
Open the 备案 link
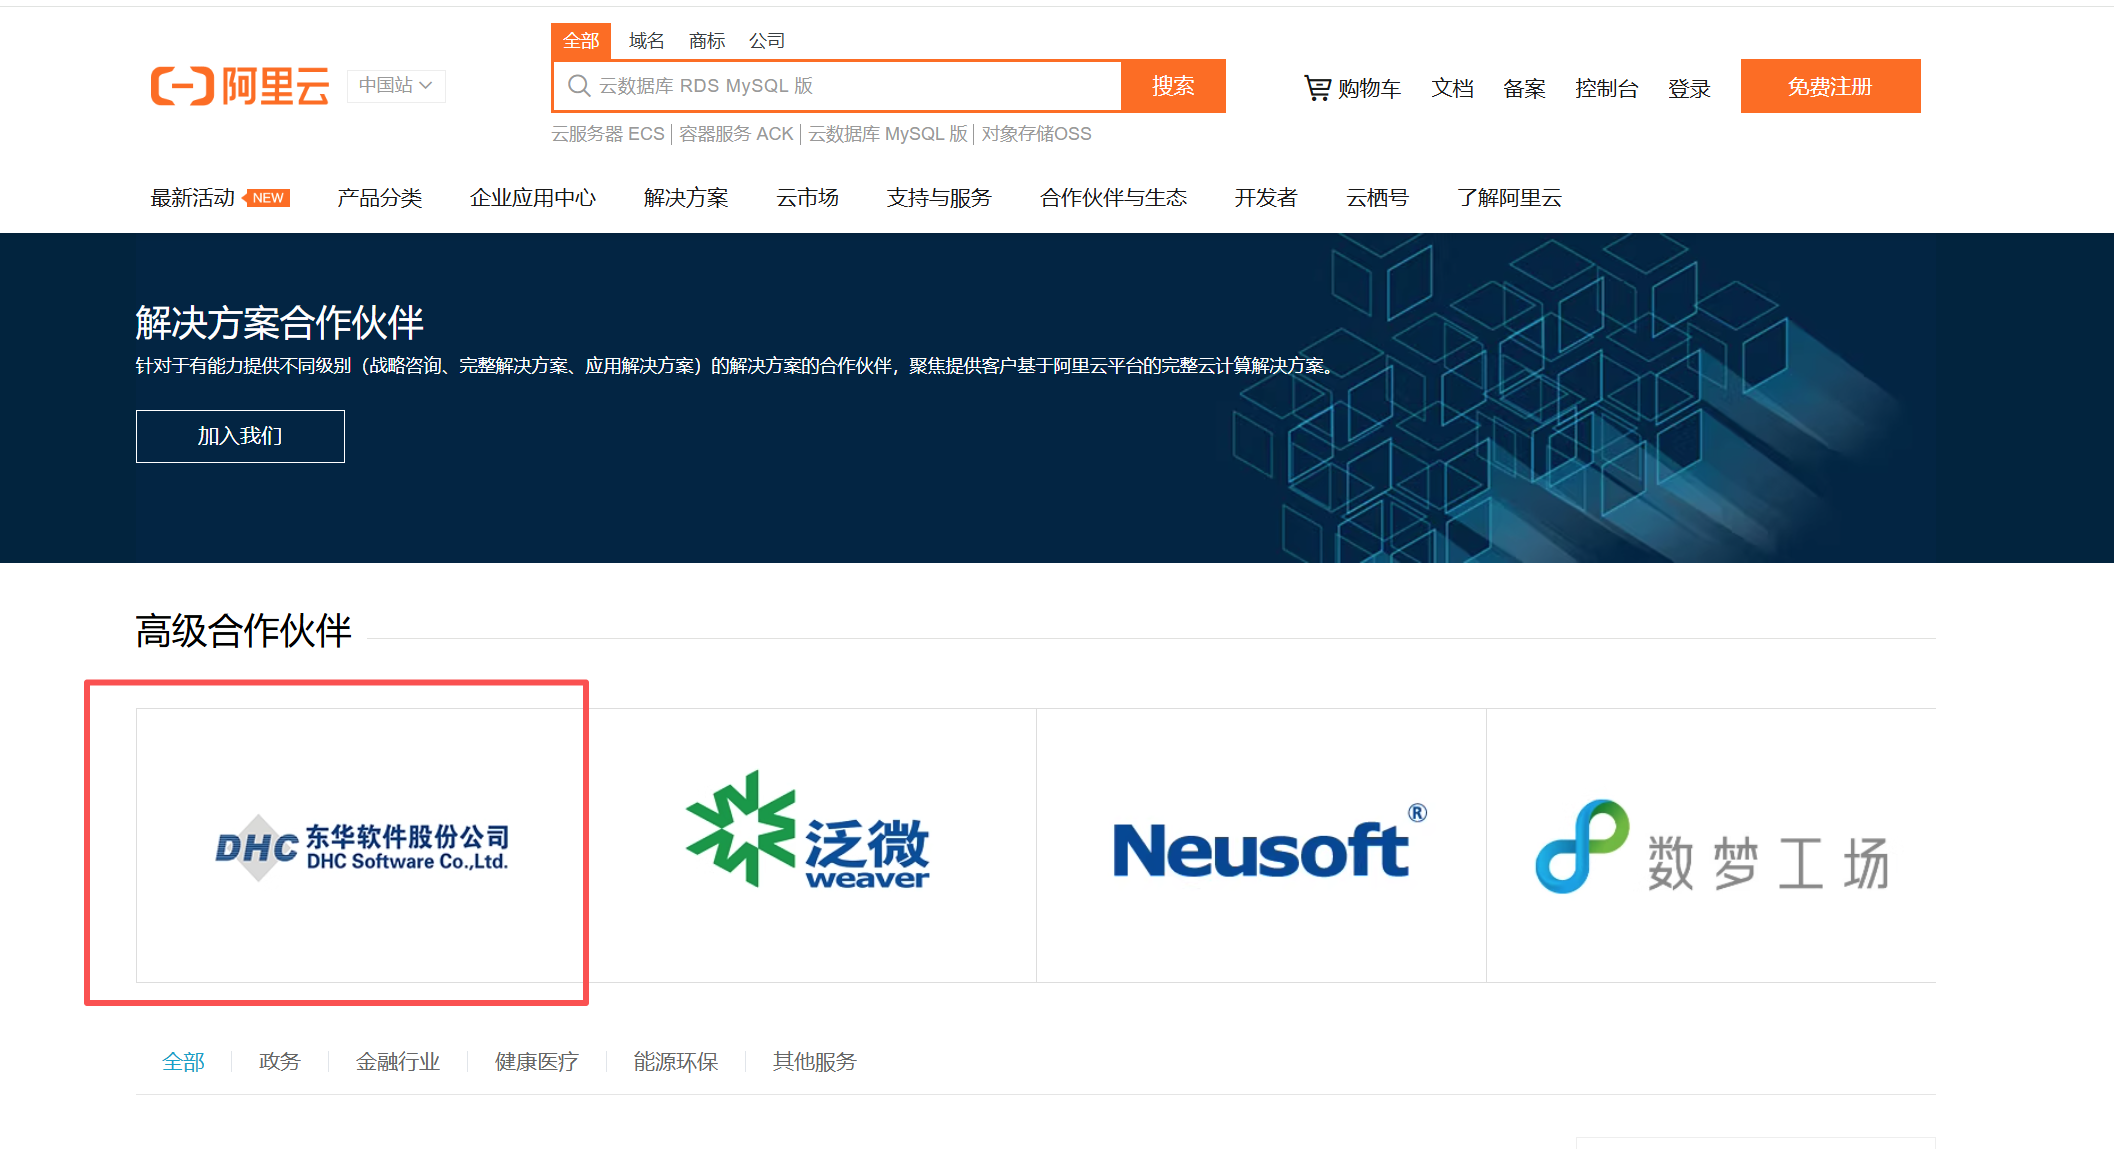[1524, 89]
